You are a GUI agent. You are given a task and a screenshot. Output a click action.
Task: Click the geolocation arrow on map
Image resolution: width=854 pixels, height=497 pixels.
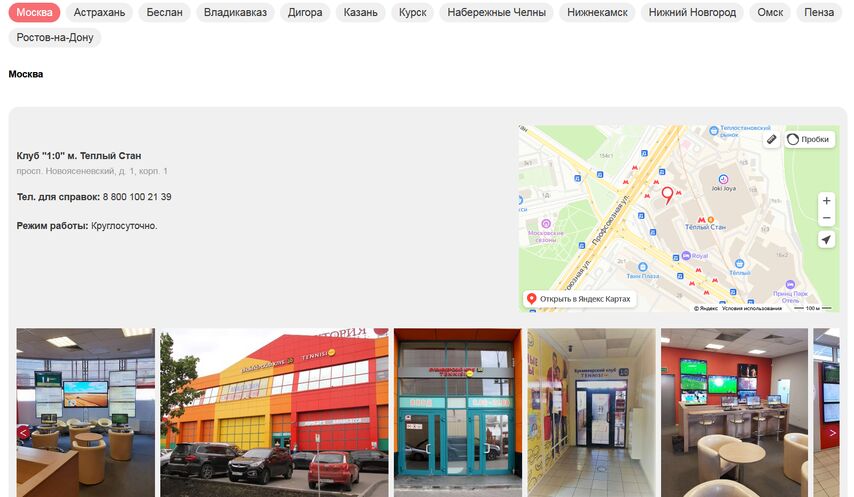[x=826, y=240]
